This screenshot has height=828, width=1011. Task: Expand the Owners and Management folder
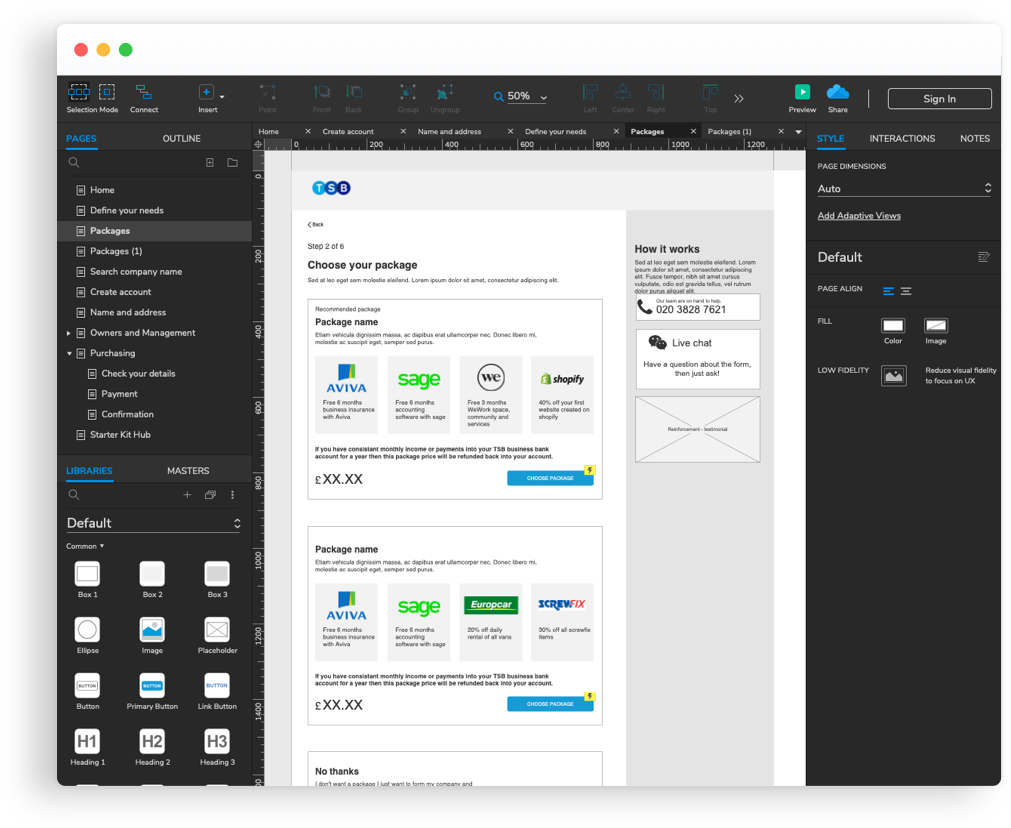coord(69,333)
